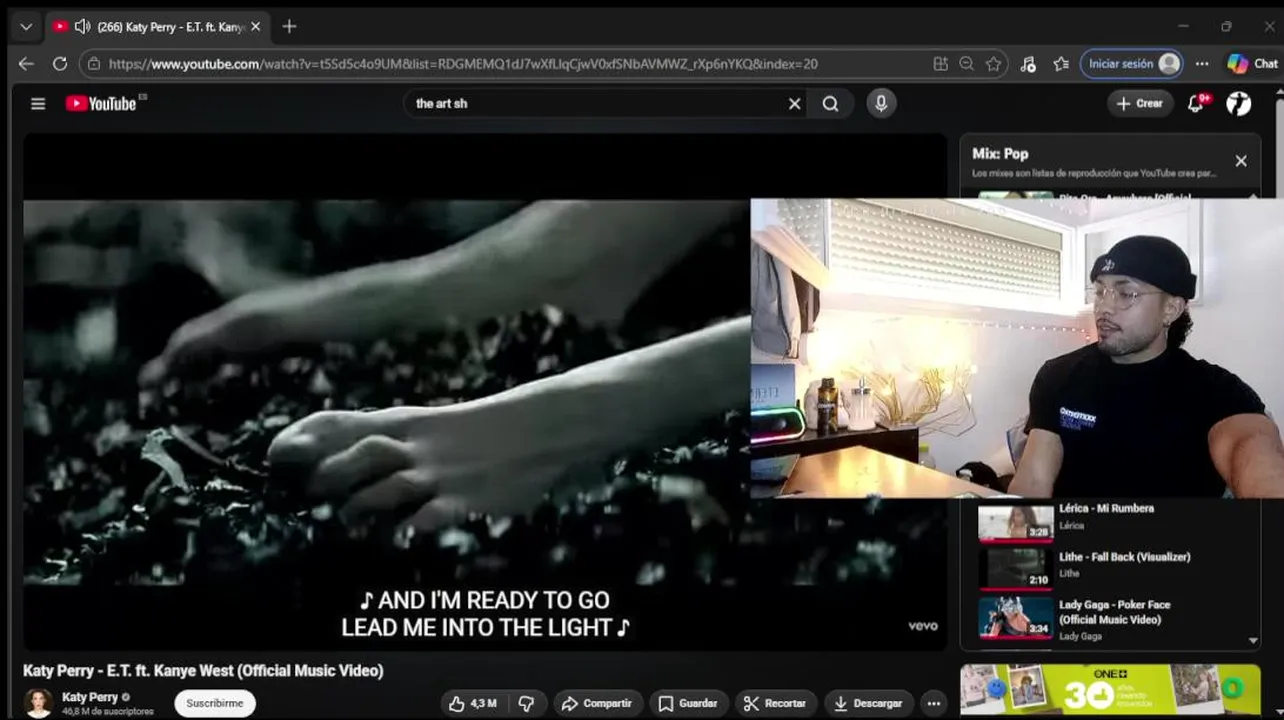Open the browser media control icon
1284x720 pixels.
click(x=1028, y=63)
